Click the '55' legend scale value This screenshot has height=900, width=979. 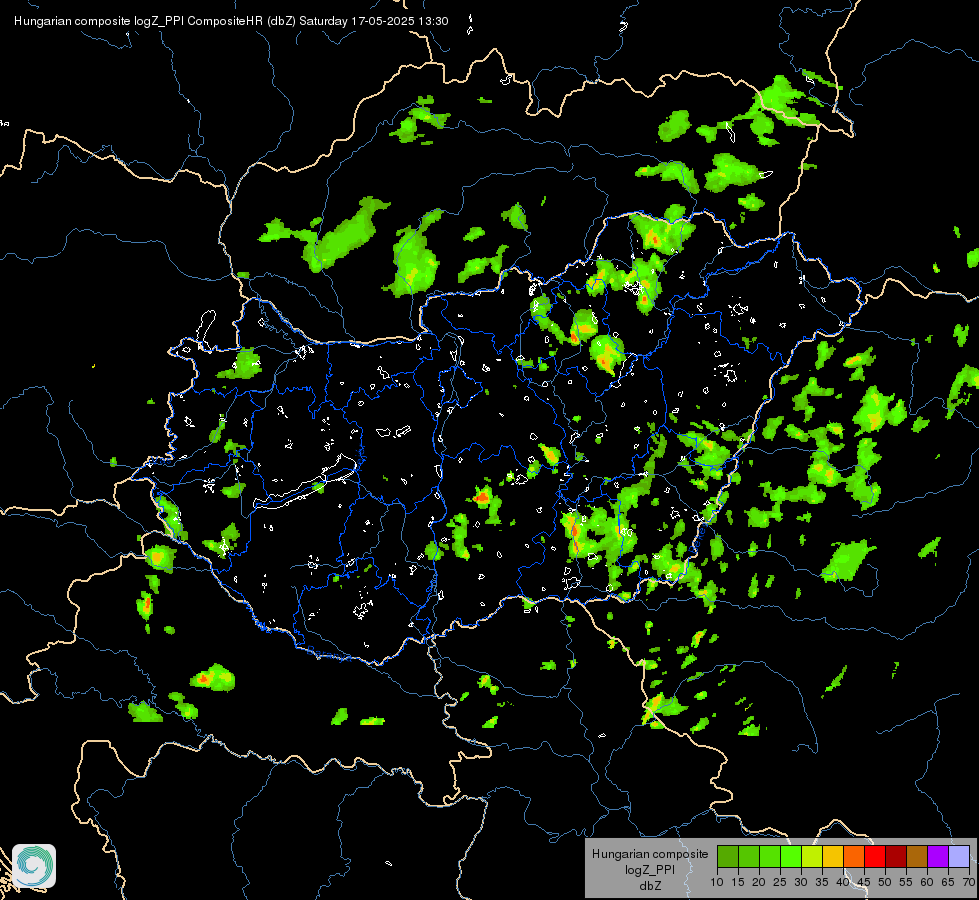click(906, 883)
